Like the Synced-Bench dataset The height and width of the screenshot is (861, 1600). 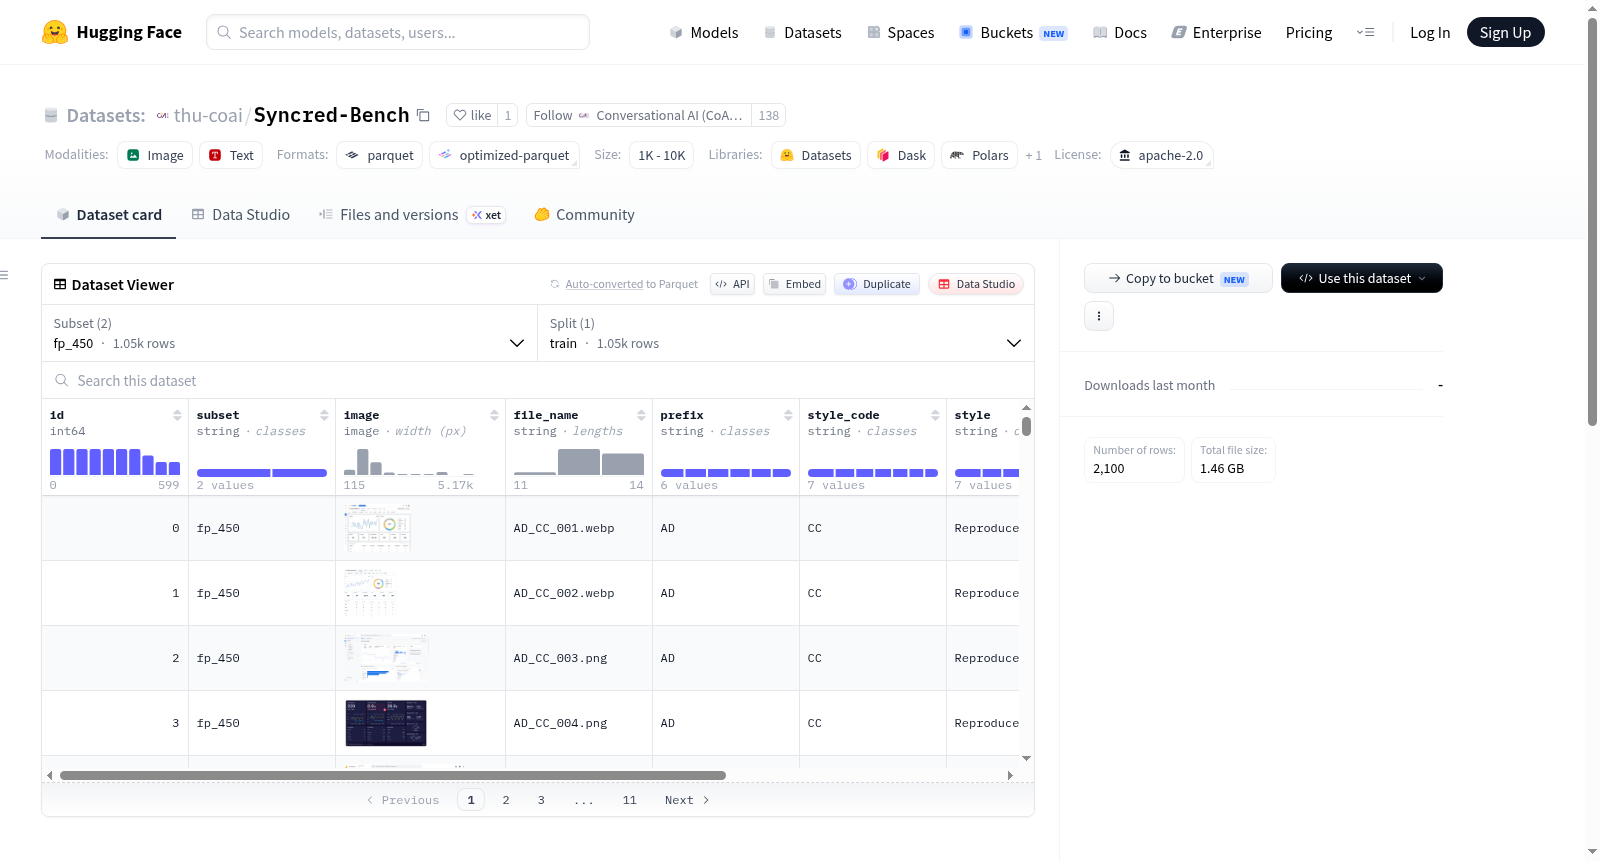[x=472, y=115]
